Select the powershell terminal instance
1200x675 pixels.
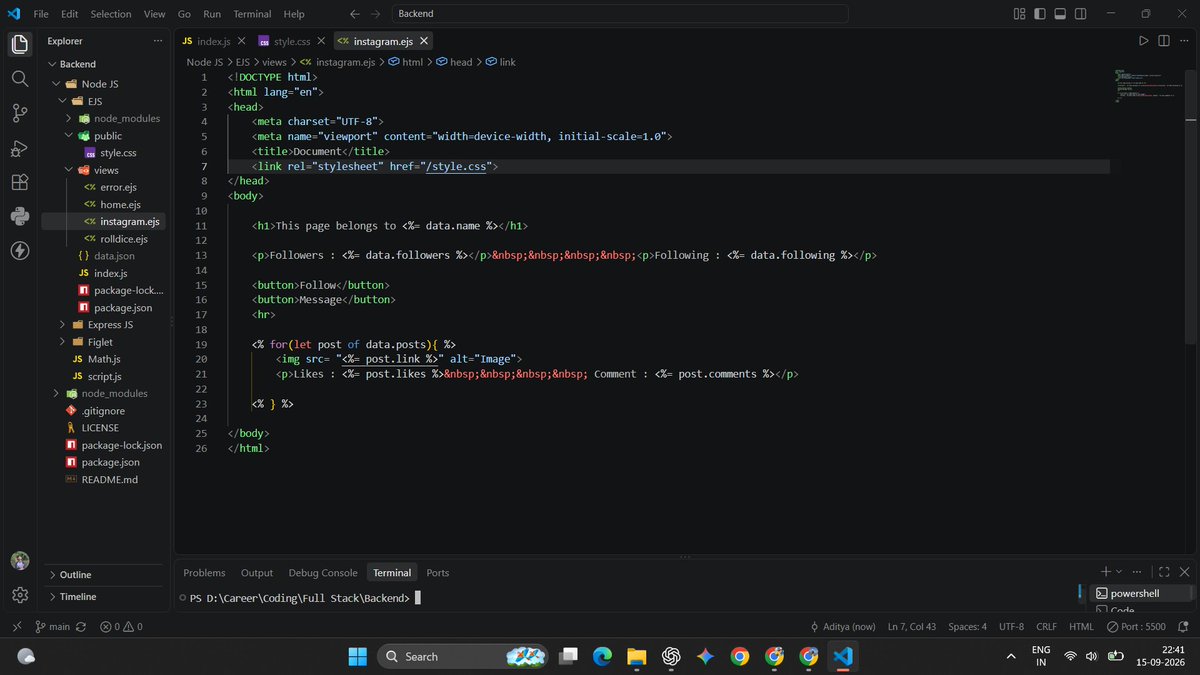pyautogui.click(x=1135, y=593)
